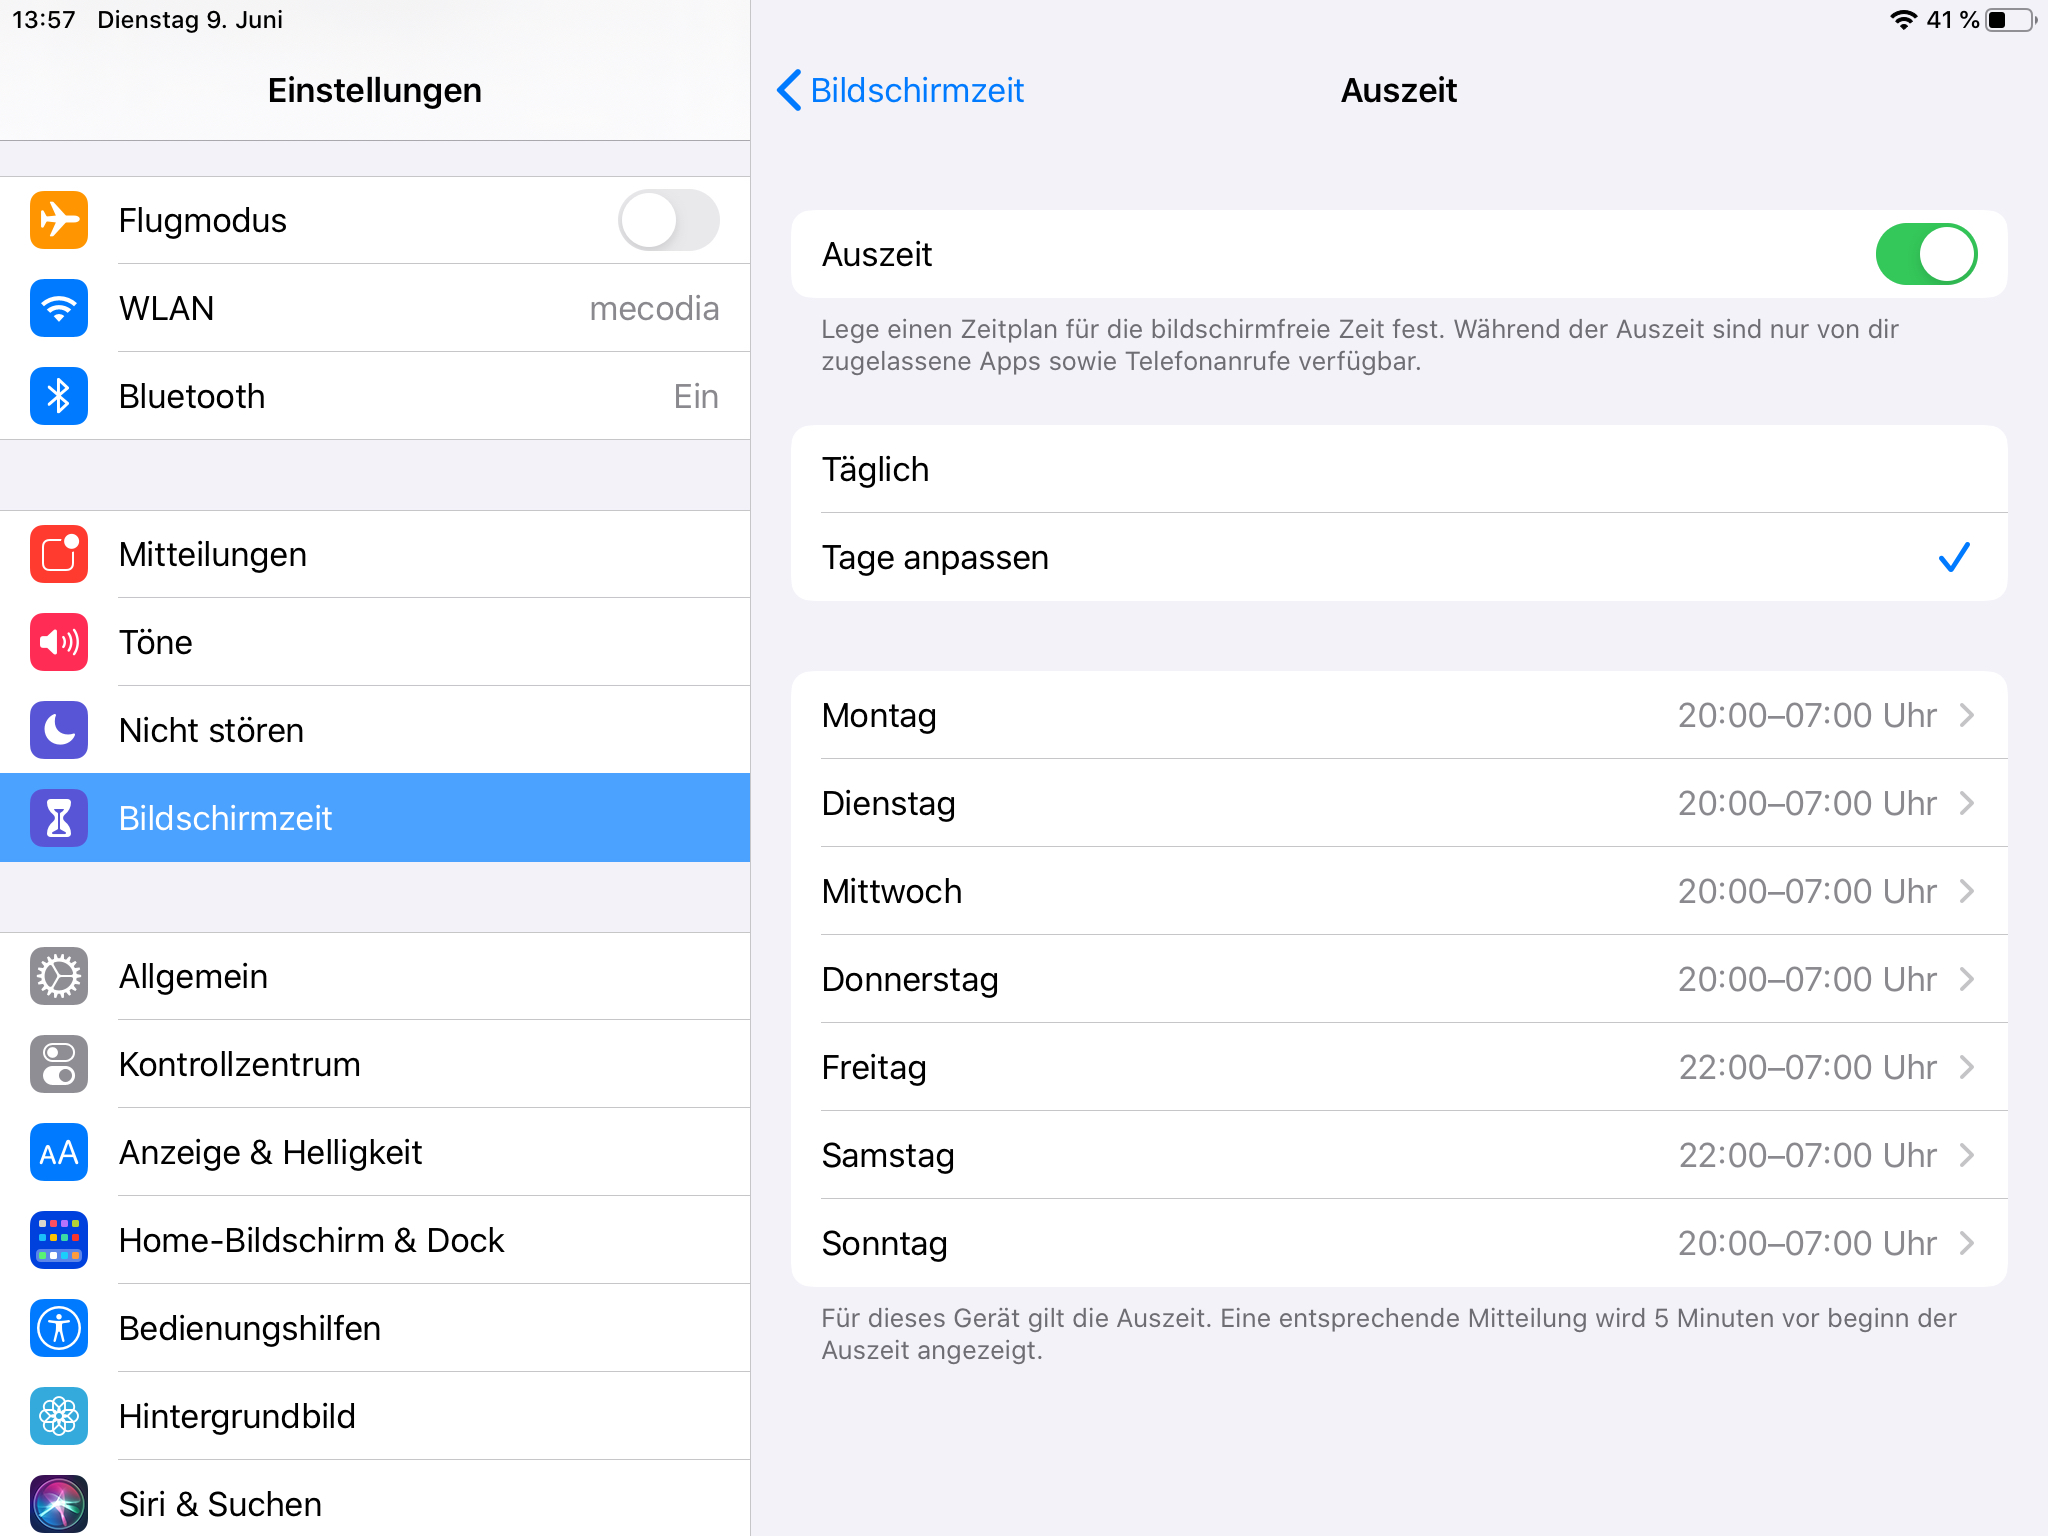
Task: Click the Allgemein gear icon
Action: pos(58,977)
